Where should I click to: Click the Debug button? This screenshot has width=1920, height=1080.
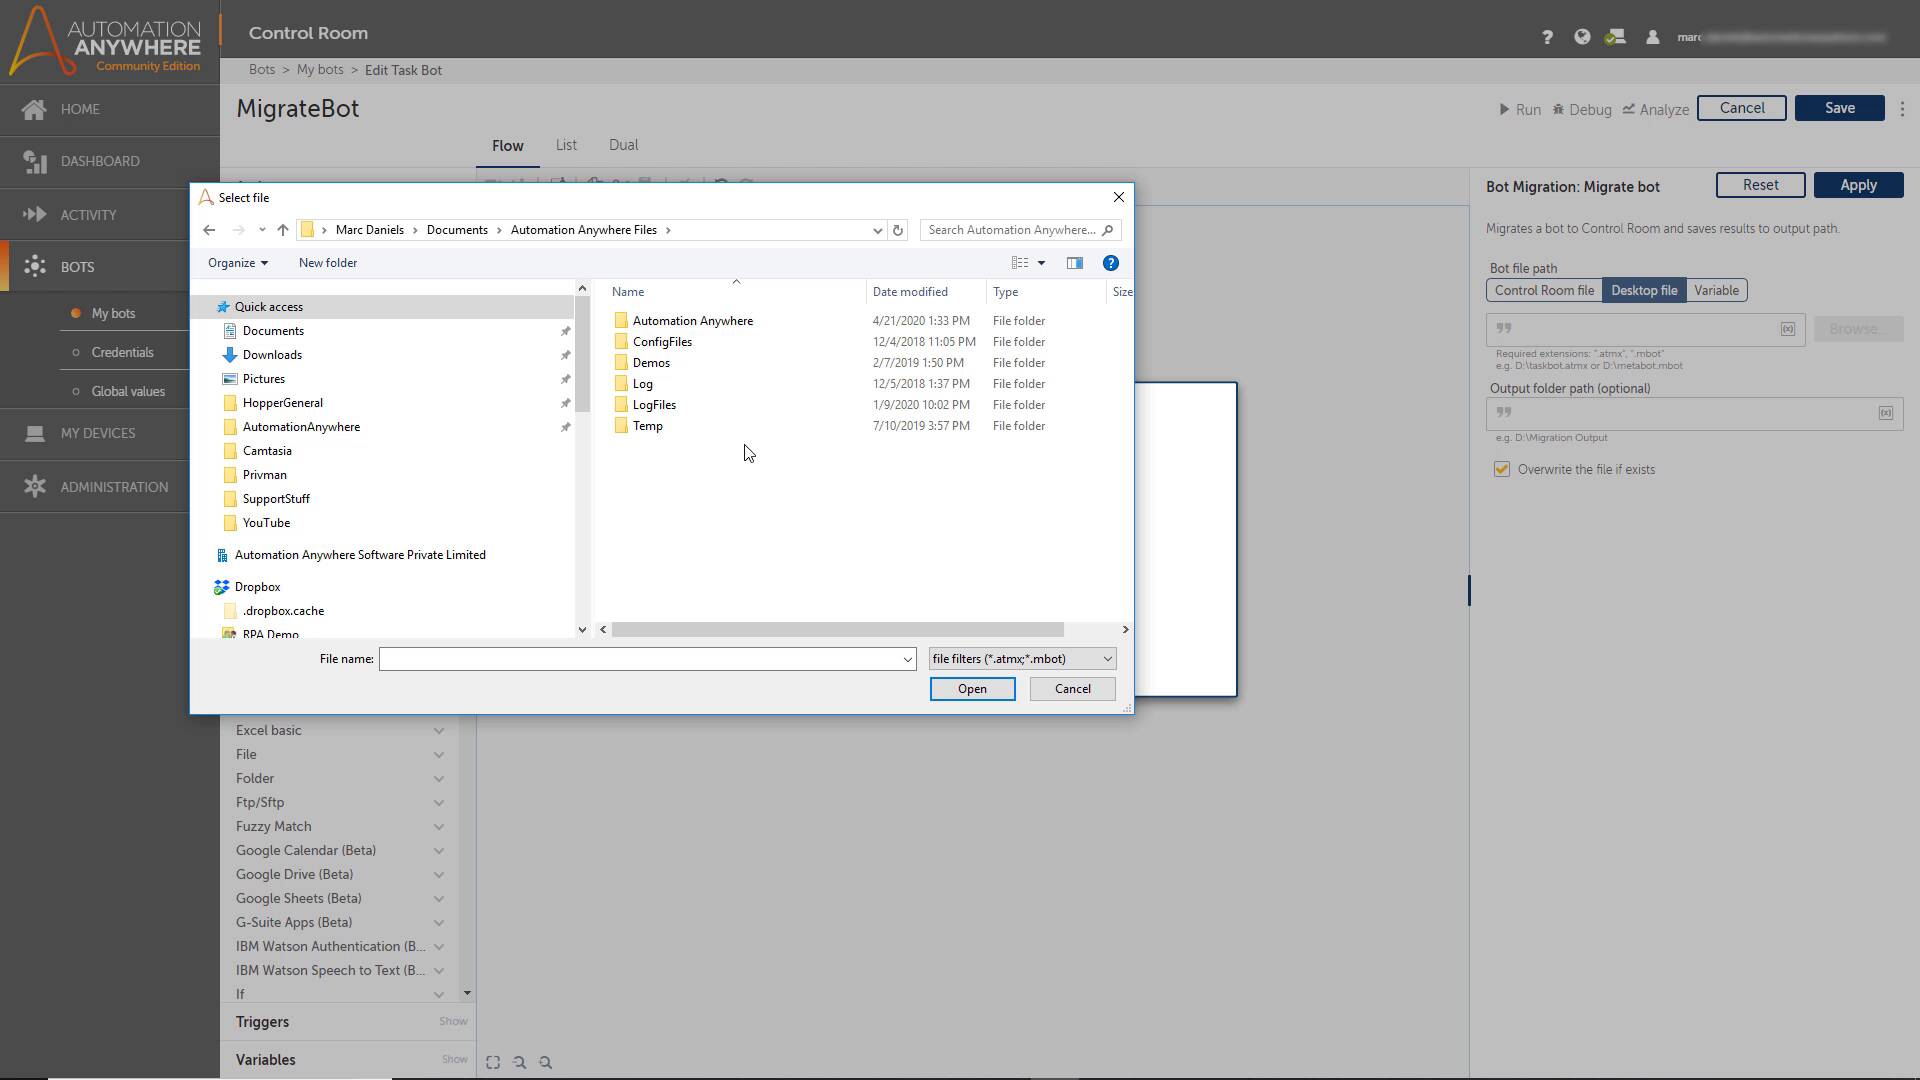(1582, 110)
